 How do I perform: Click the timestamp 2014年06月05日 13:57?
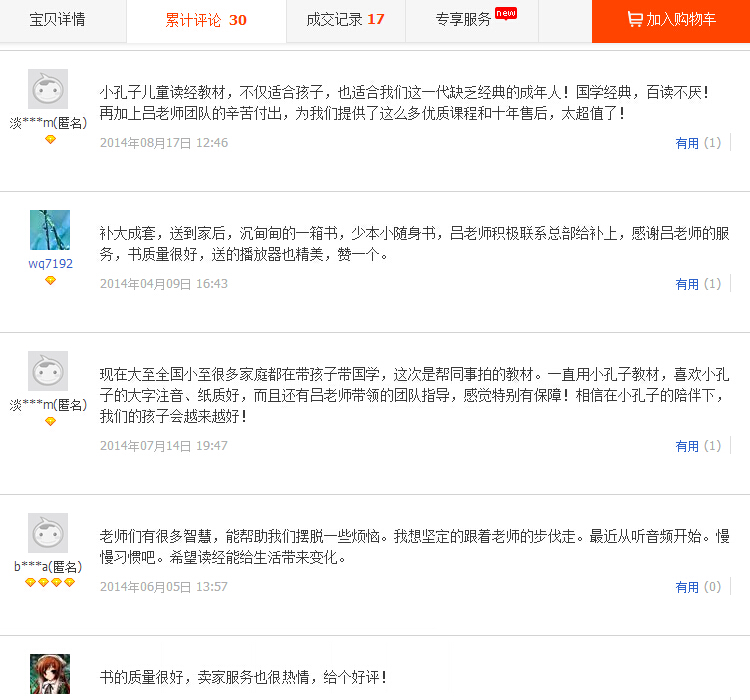click(164, 587)
